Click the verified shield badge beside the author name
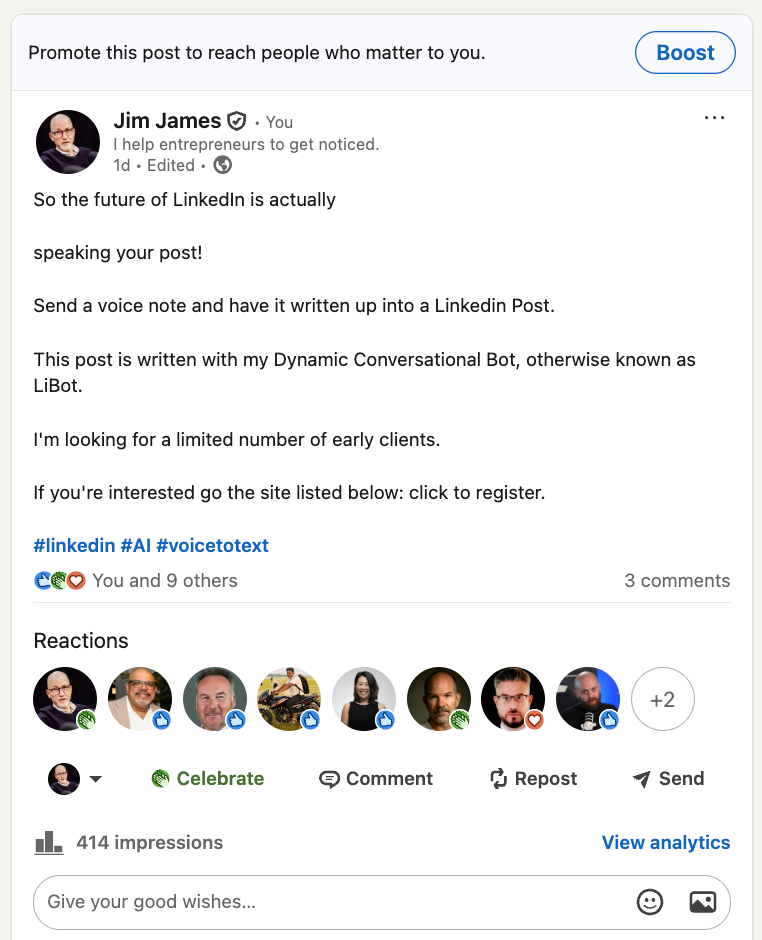 (x=237, y=122)
